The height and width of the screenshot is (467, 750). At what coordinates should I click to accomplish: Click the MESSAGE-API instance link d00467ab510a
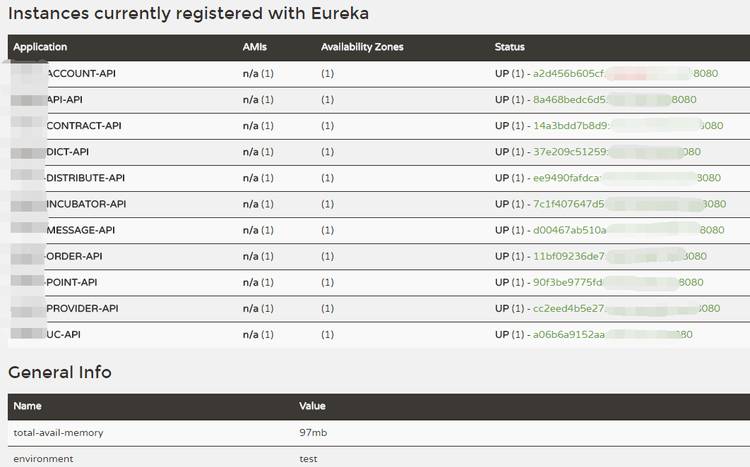629,230
